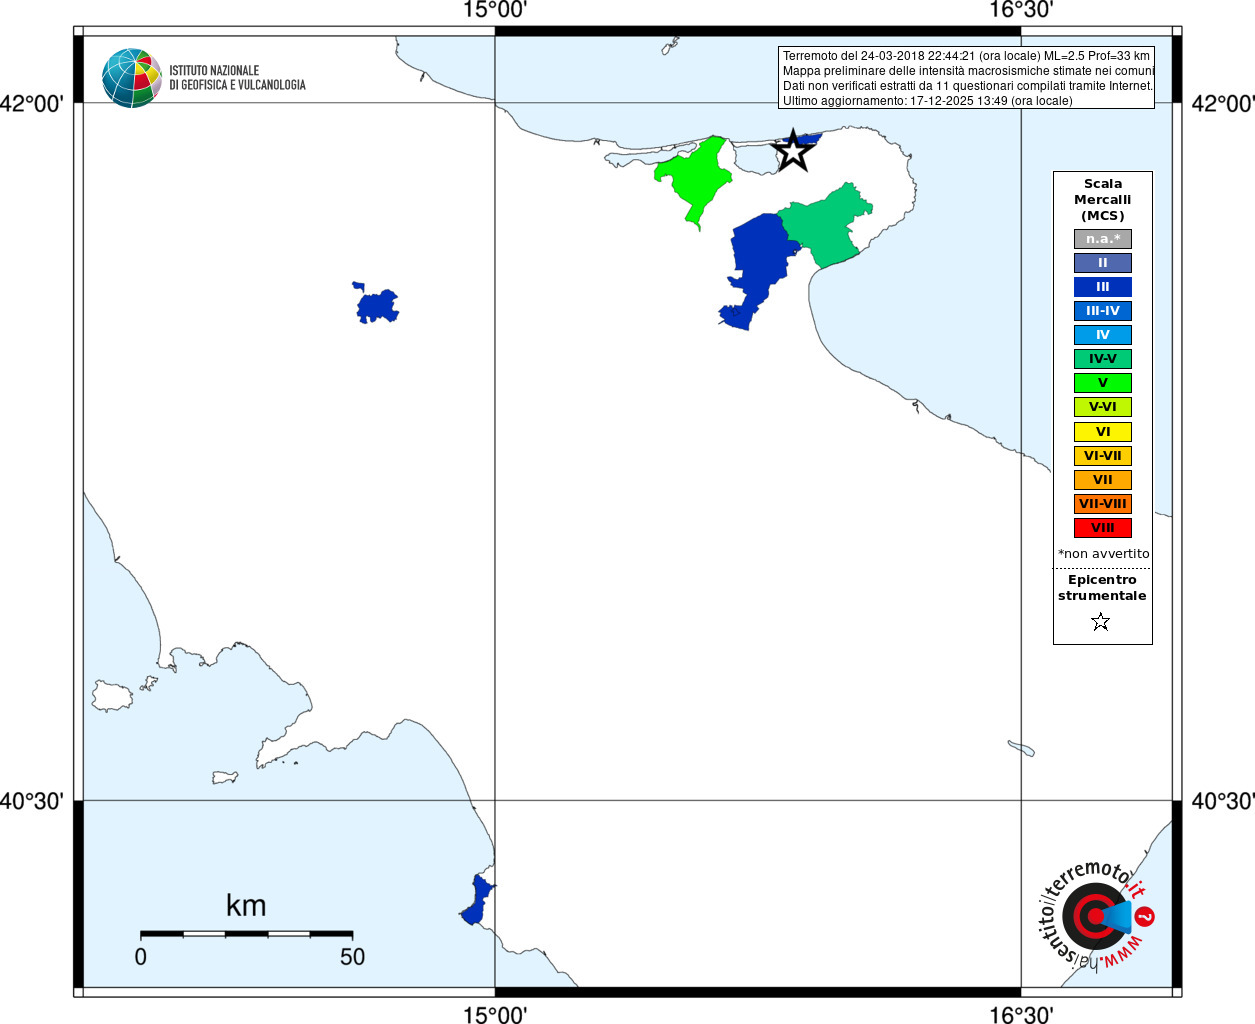Click 'Terremoto del 24-03-2018' info line
Image resolution: width=1255 pixels, height=1024 pixels.
pyautogui.click(x=966, y=56)
